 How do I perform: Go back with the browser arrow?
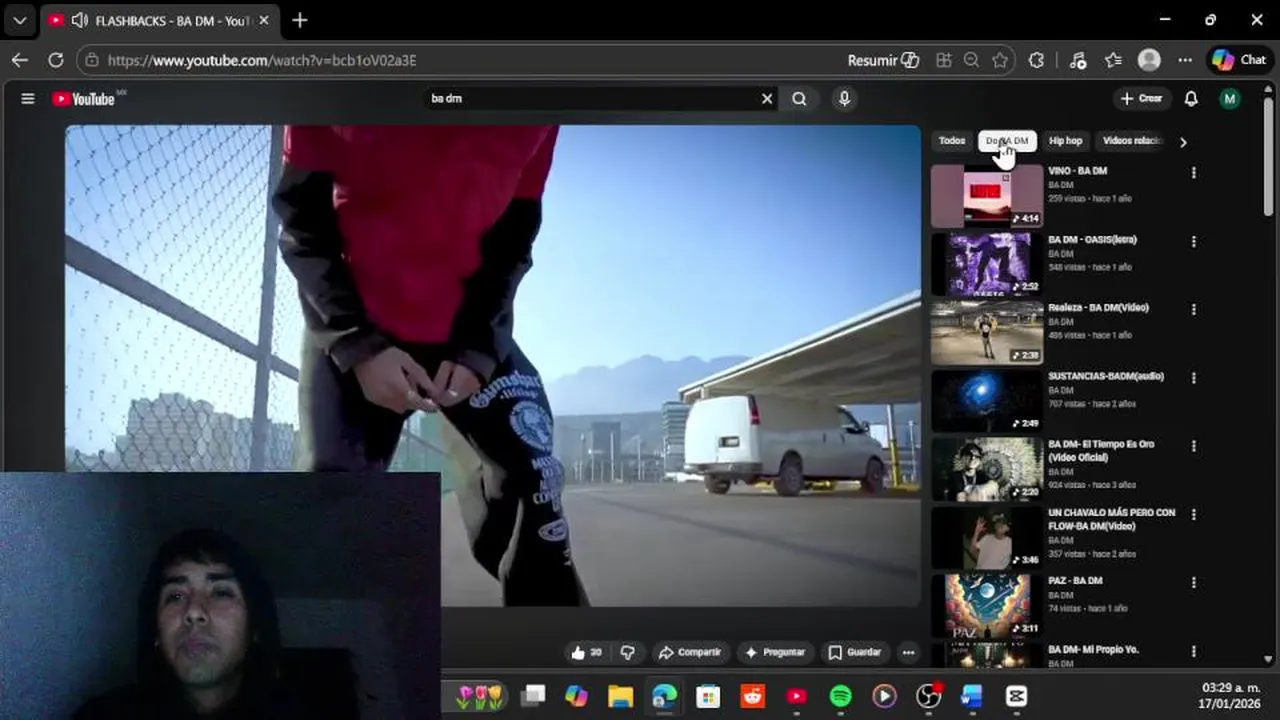20,60
